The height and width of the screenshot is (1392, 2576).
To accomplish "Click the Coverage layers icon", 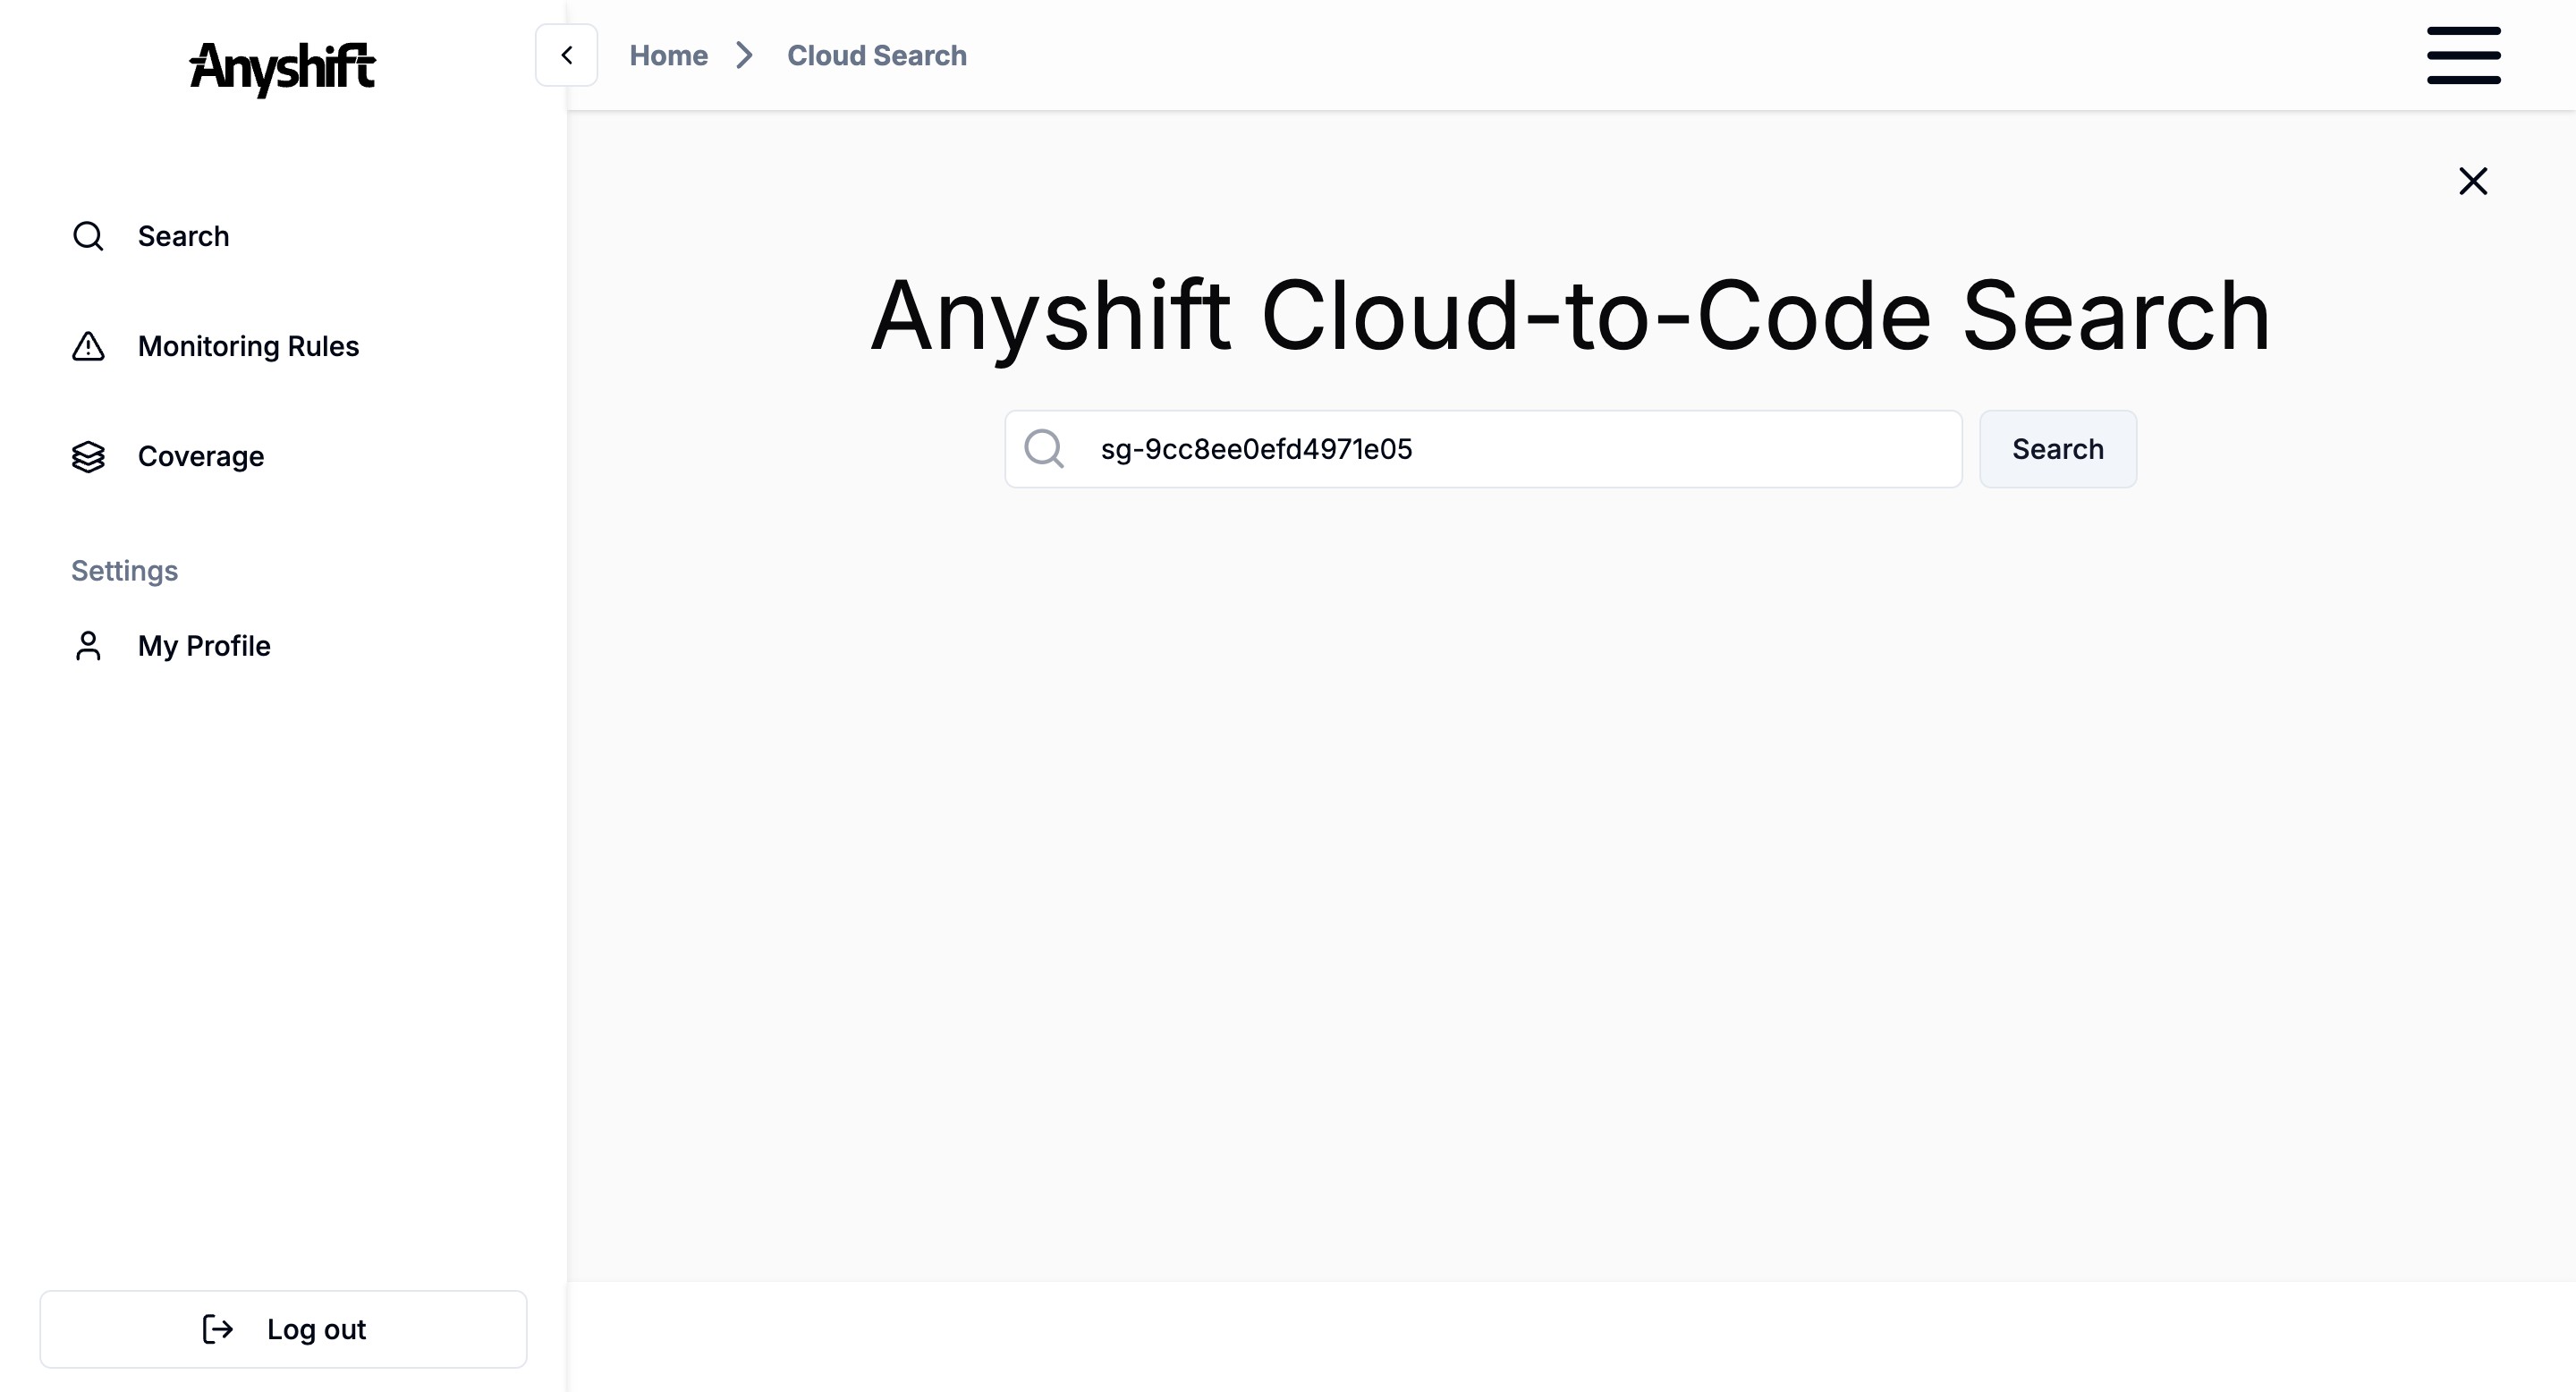I will (88, 456).
